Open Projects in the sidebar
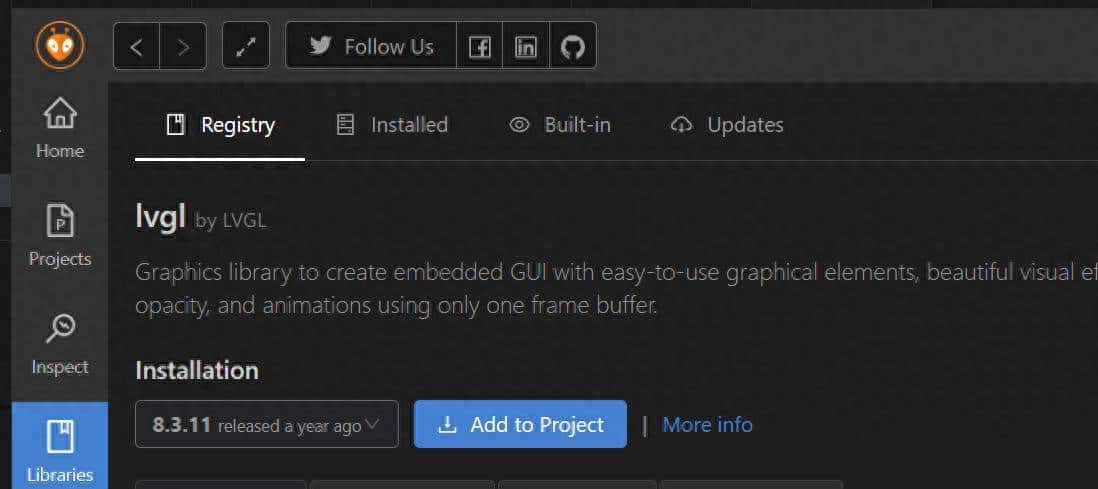This screenshot has height=489, width=1098. tap(60, 237)
